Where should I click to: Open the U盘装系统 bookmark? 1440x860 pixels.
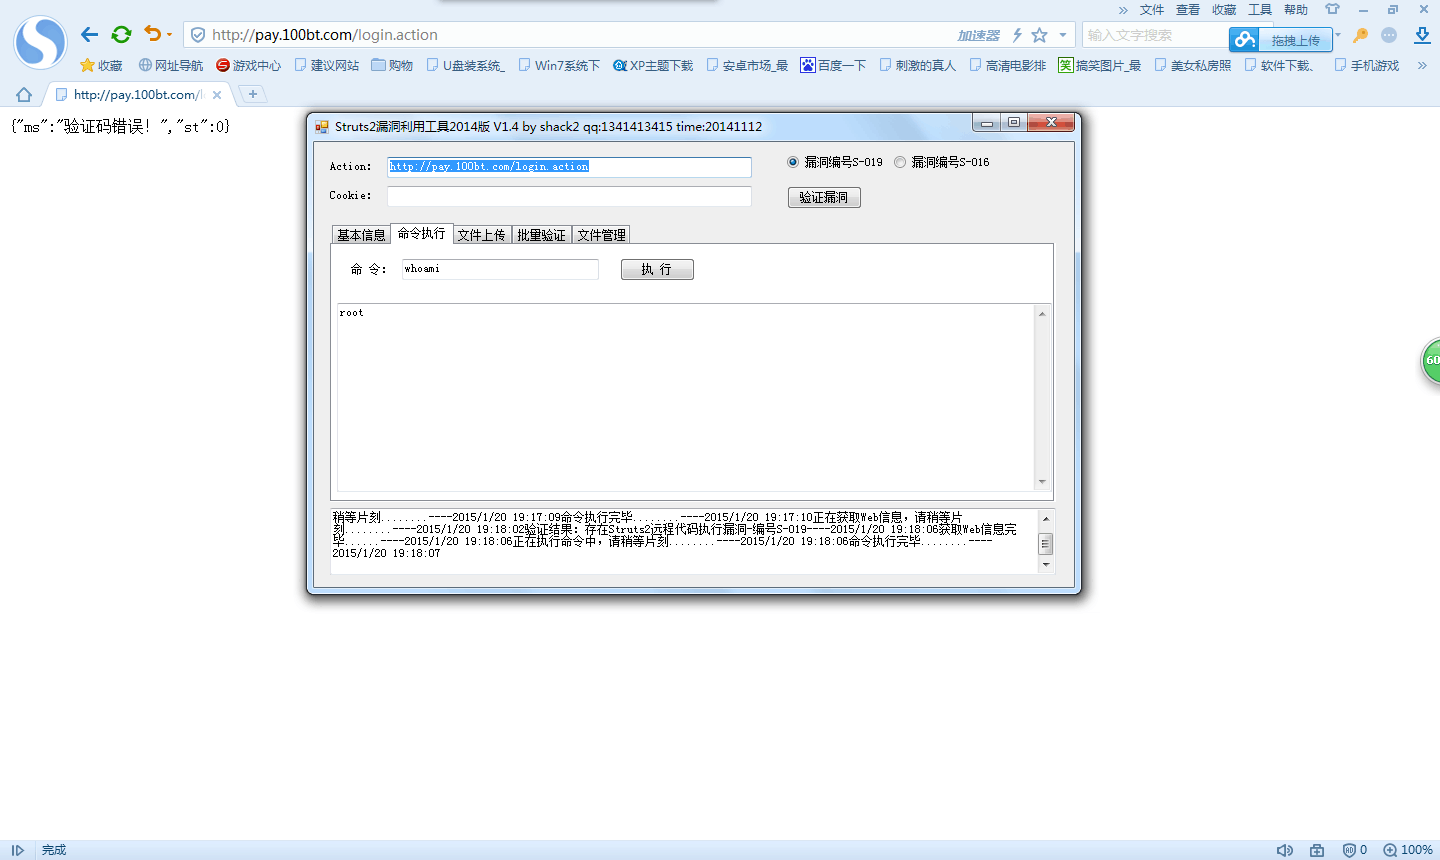(x=466, y=65)
